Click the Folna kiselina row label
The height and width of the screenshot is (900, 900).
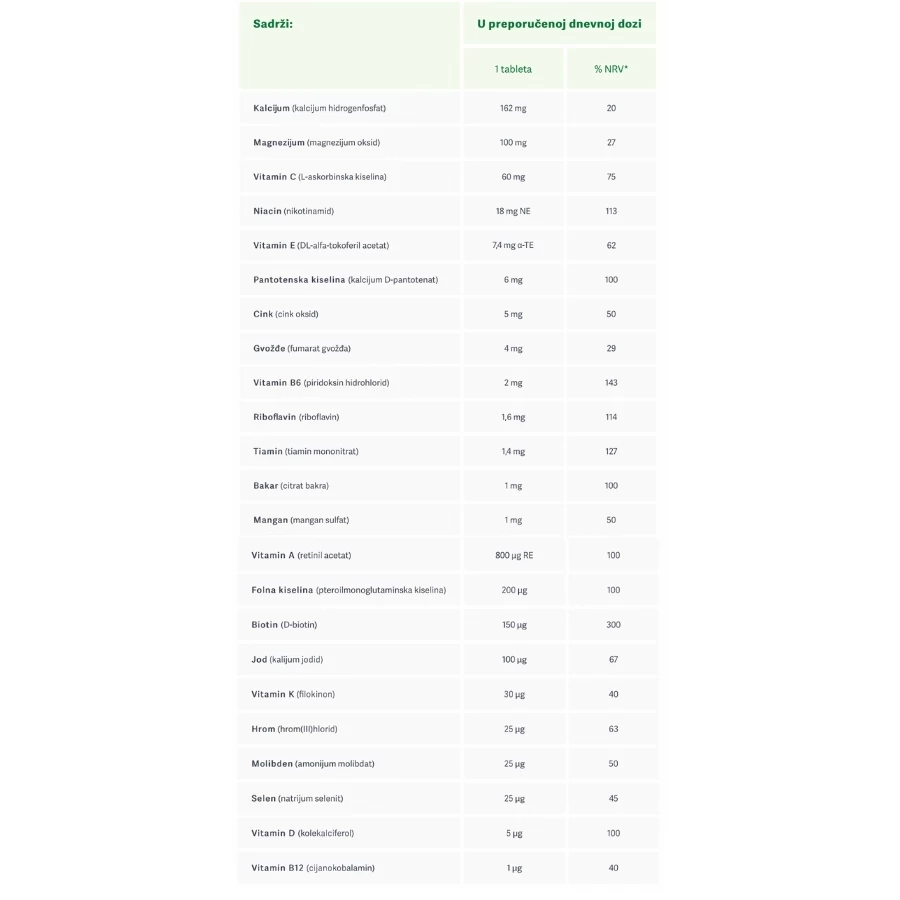[x=349, y=590]
